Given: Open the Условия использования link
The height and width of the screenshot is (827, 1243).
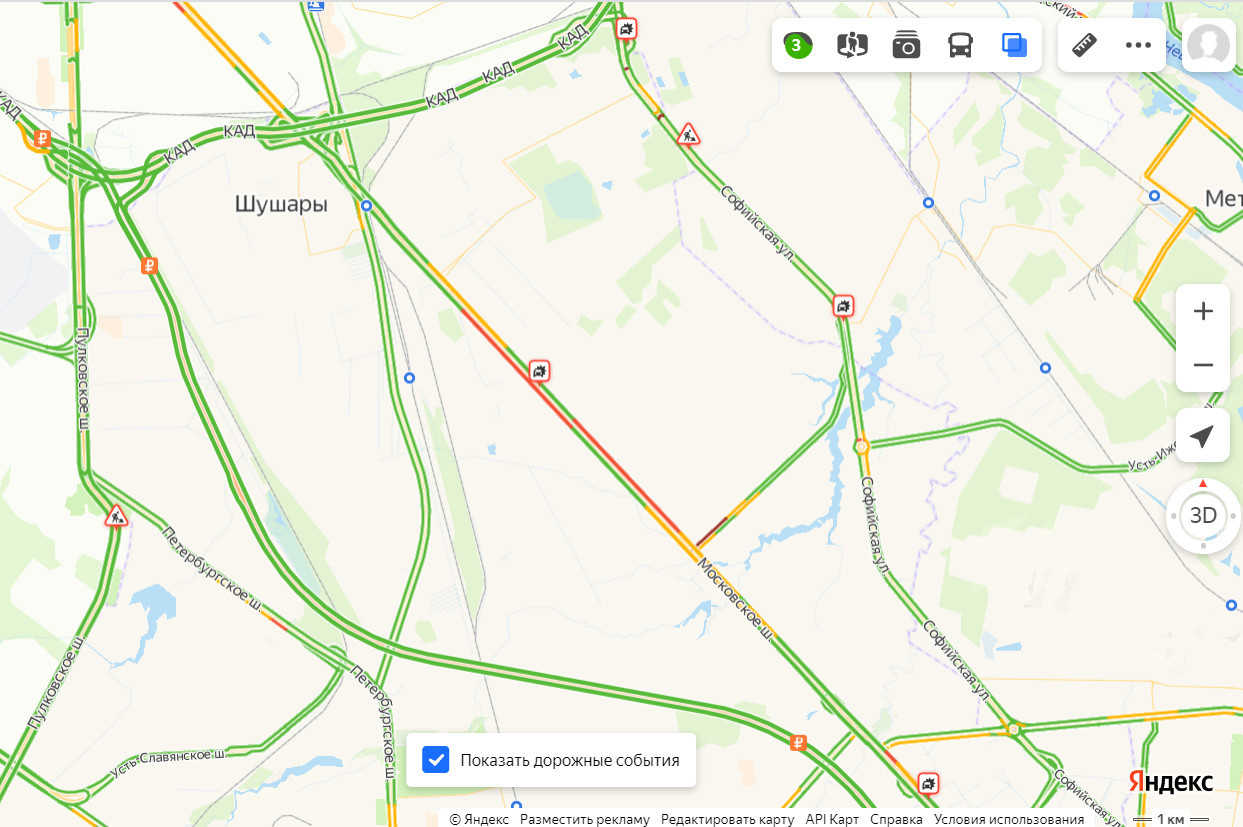Looking at the screenshot, I should pos(1009,819).
